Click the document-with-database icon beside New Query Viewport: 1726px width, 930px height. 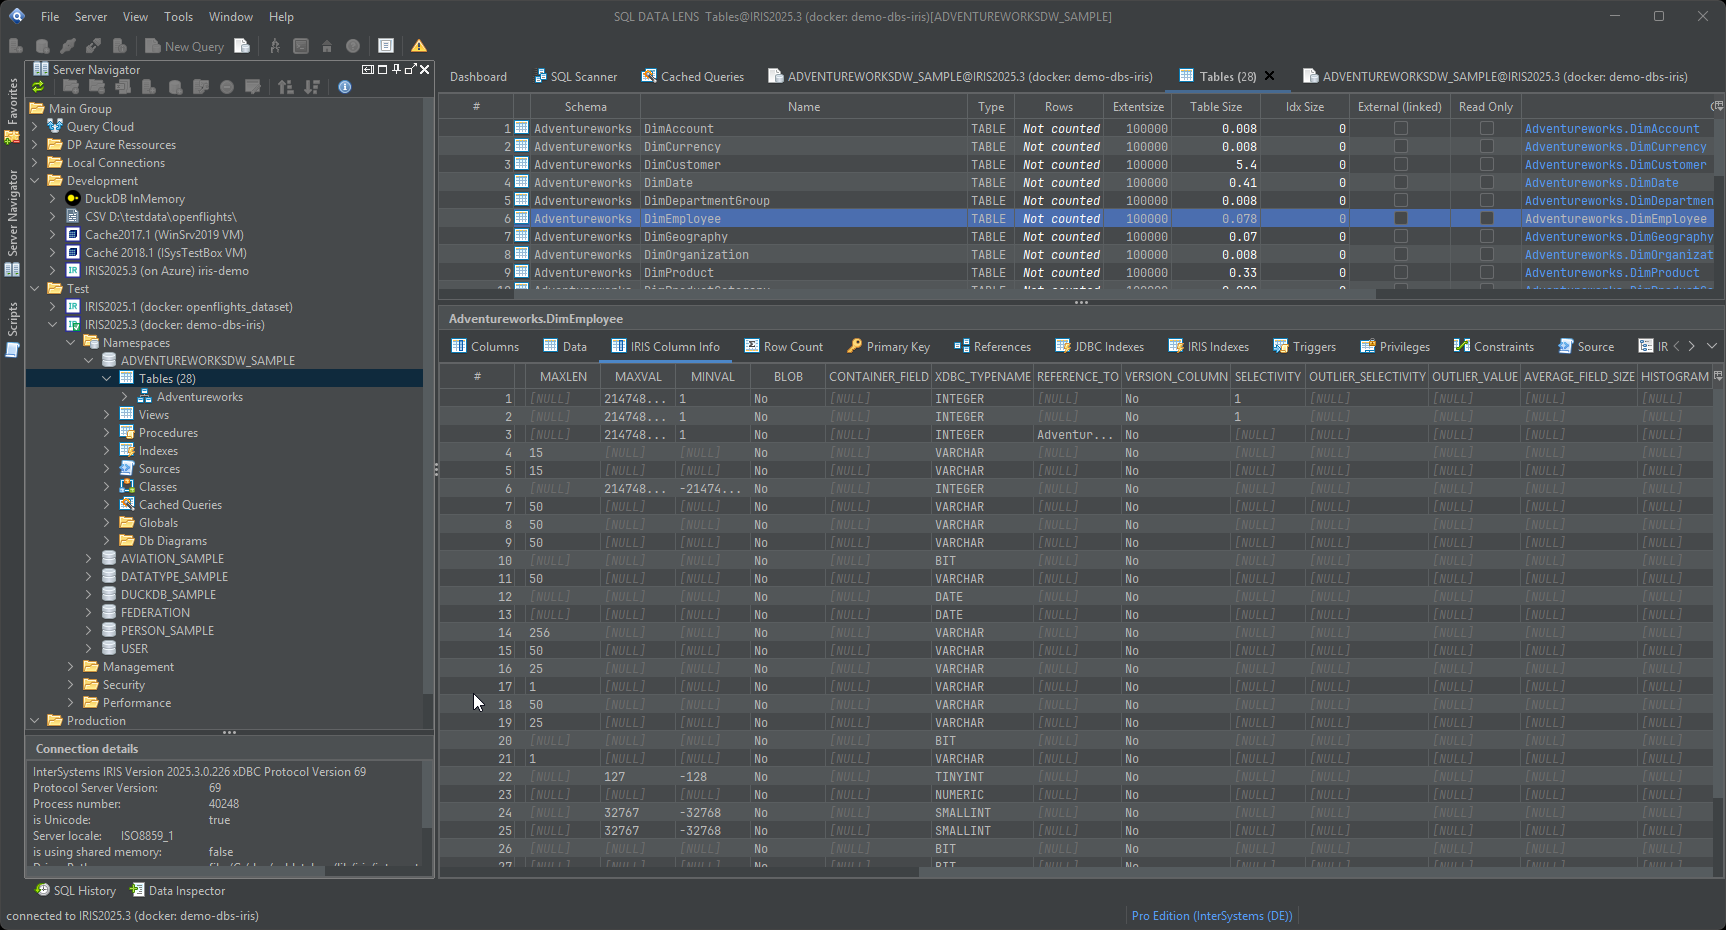click(x=242, y=46)
